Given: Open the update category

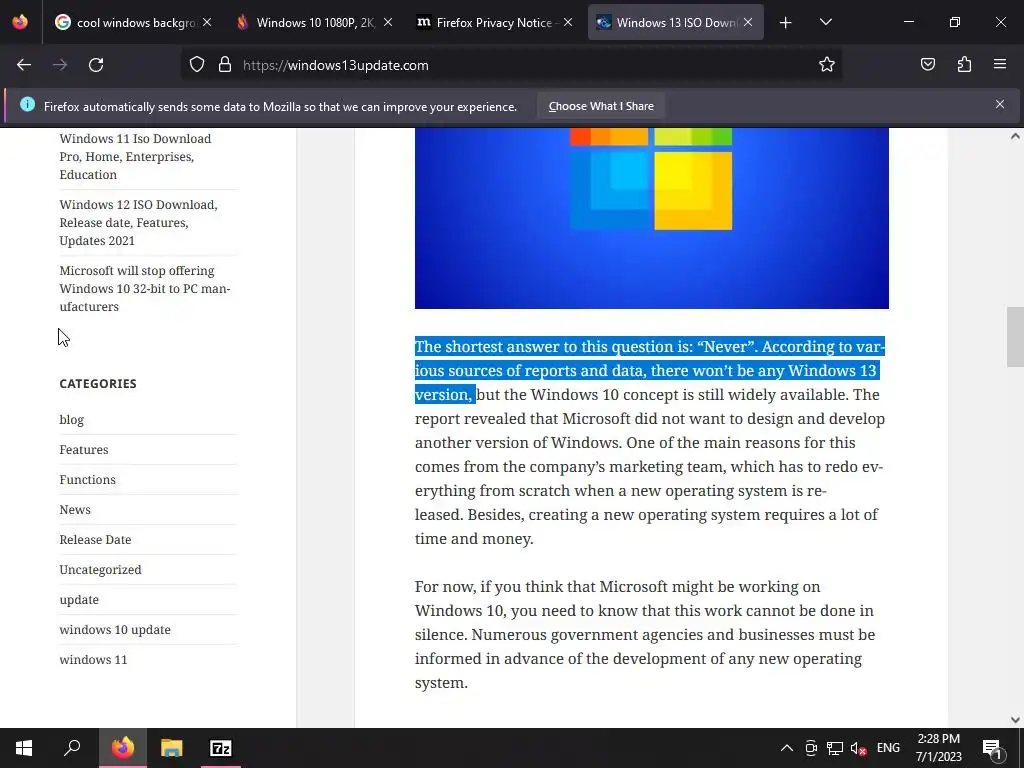Looking at the screenshot, I should pos(79,600).
